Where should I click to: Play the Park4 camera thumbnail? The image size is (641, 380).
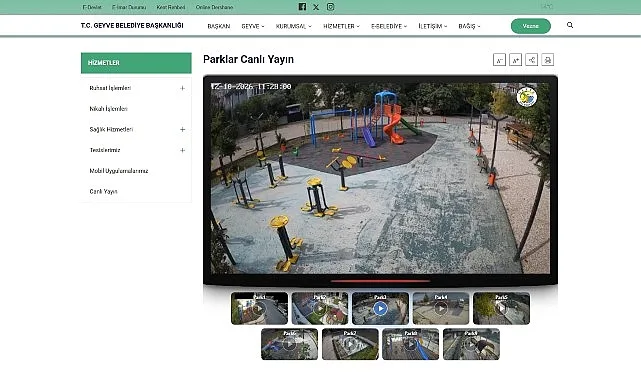[441, 308]
